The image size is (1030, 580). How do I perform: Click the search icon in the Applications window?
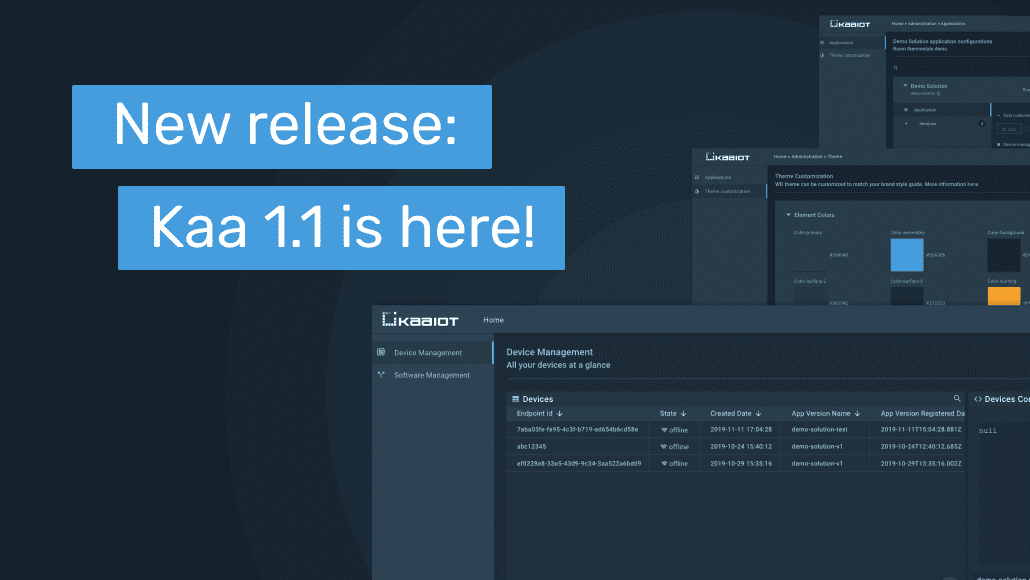[895, 68]
